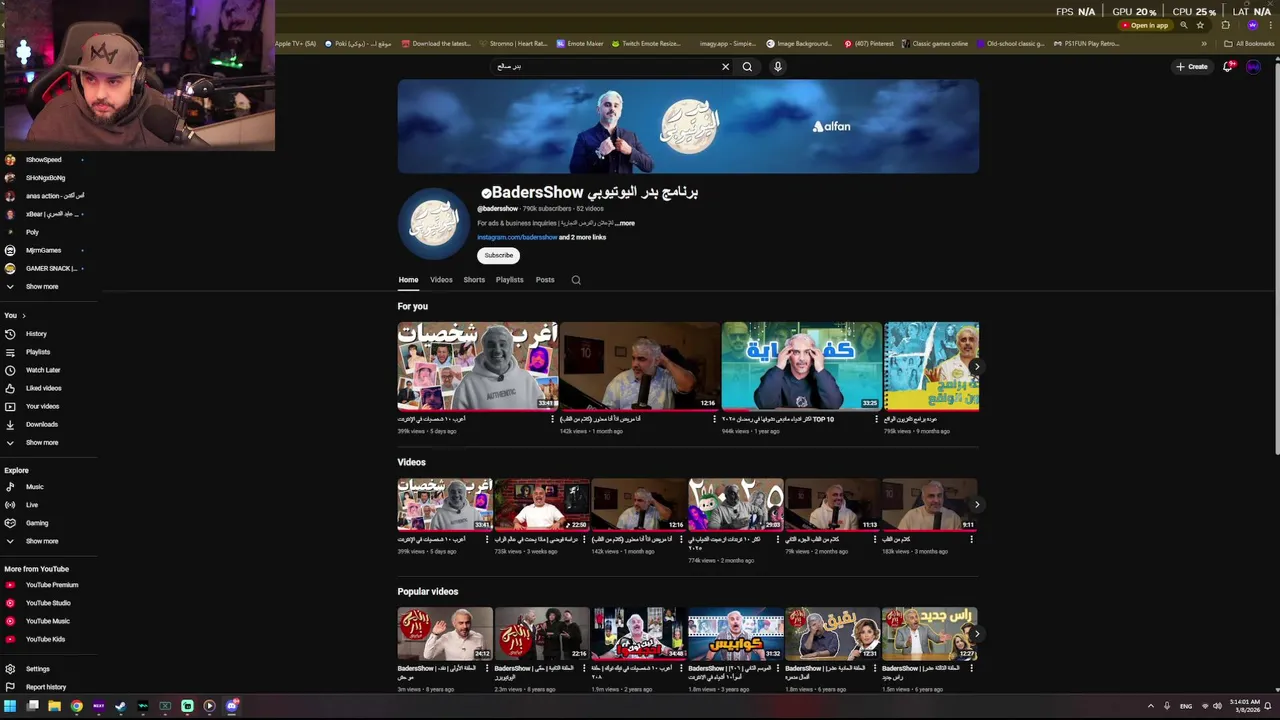Click the zoom magnifier in address bar

coord(1184,25)
